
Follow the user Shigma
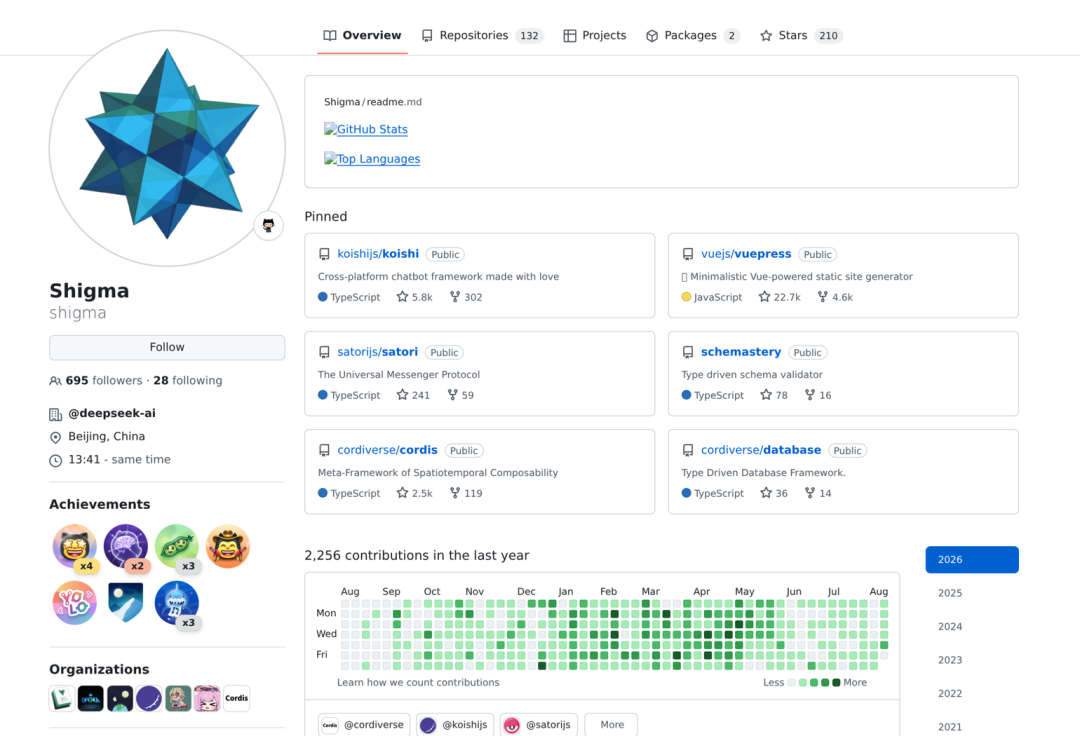(x=167, y=347)
